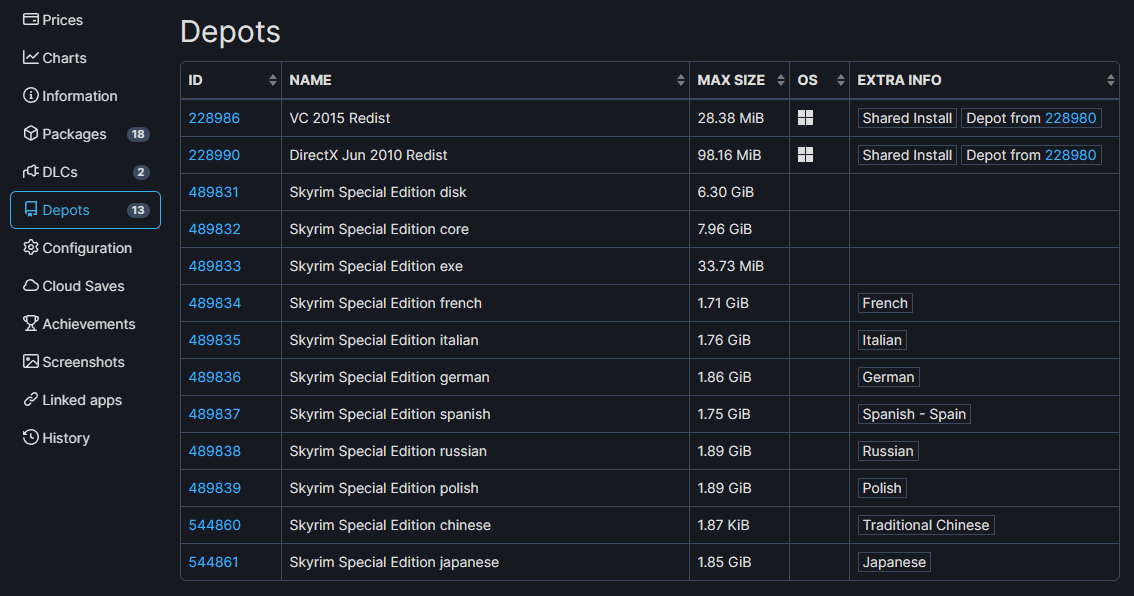The height and width of the screenshot is (596, 1134).
Task: Open the Linked apps chain icon
Action: (30, 399)
